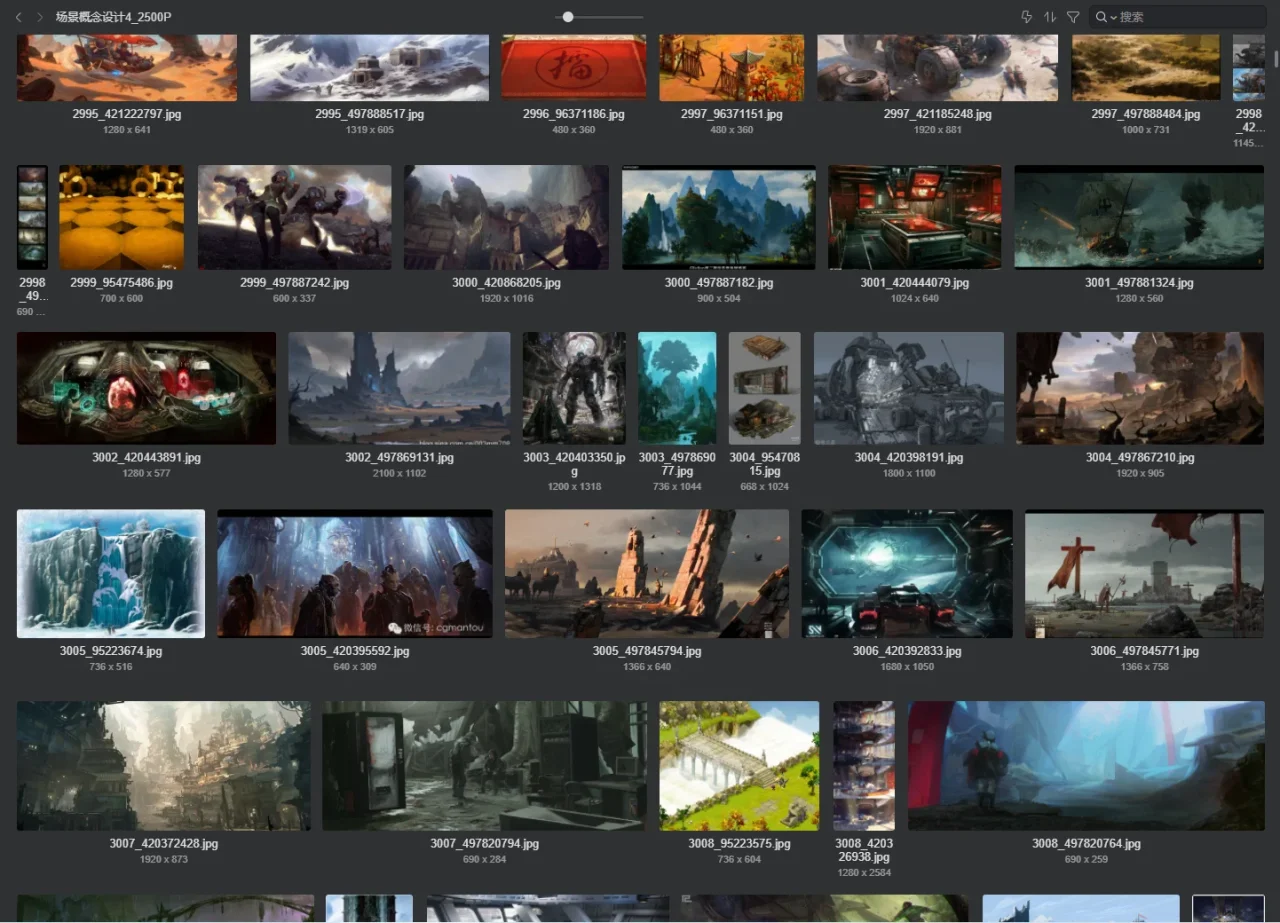This screenshot has width=1280, height=923.
Task: Select mech robot thumbnail 3003_420403350.jpg
Action: point(574,388)
